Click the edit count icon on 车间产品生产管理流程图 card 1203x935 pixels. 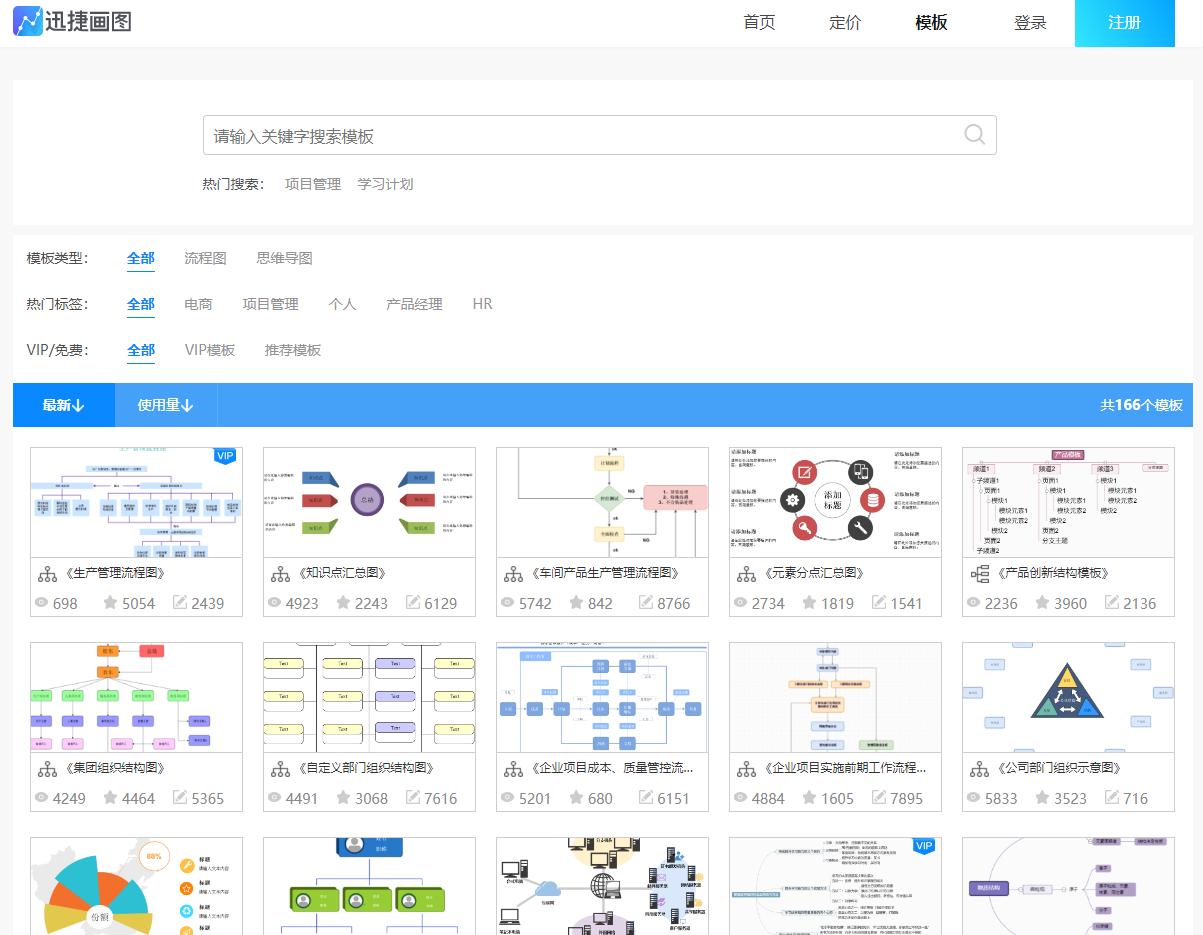coord(643,603)
